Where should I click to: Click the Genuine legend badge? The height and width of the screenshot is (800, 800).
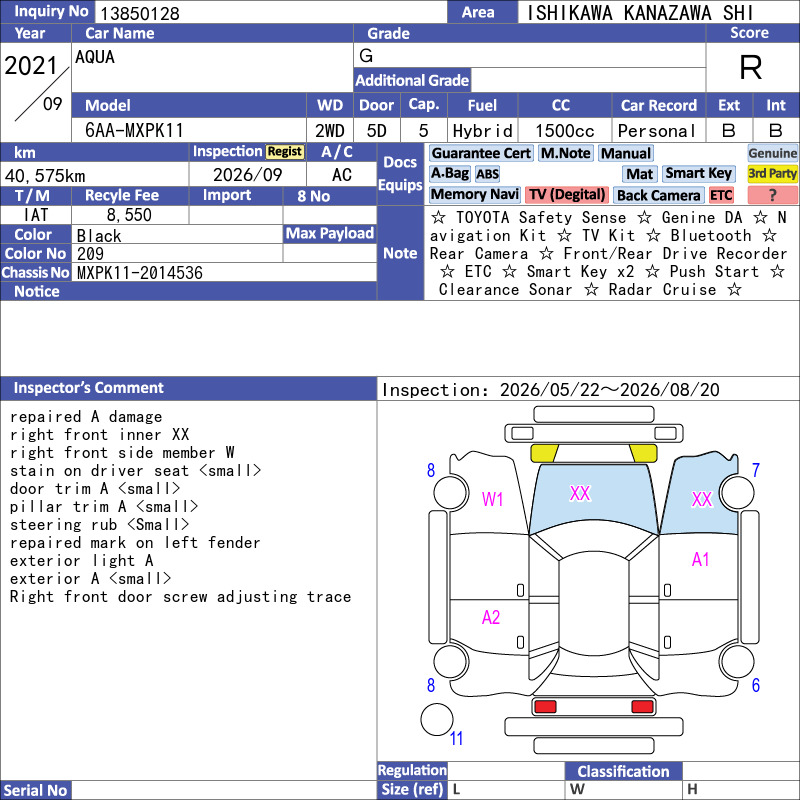(x=772, y=153)
